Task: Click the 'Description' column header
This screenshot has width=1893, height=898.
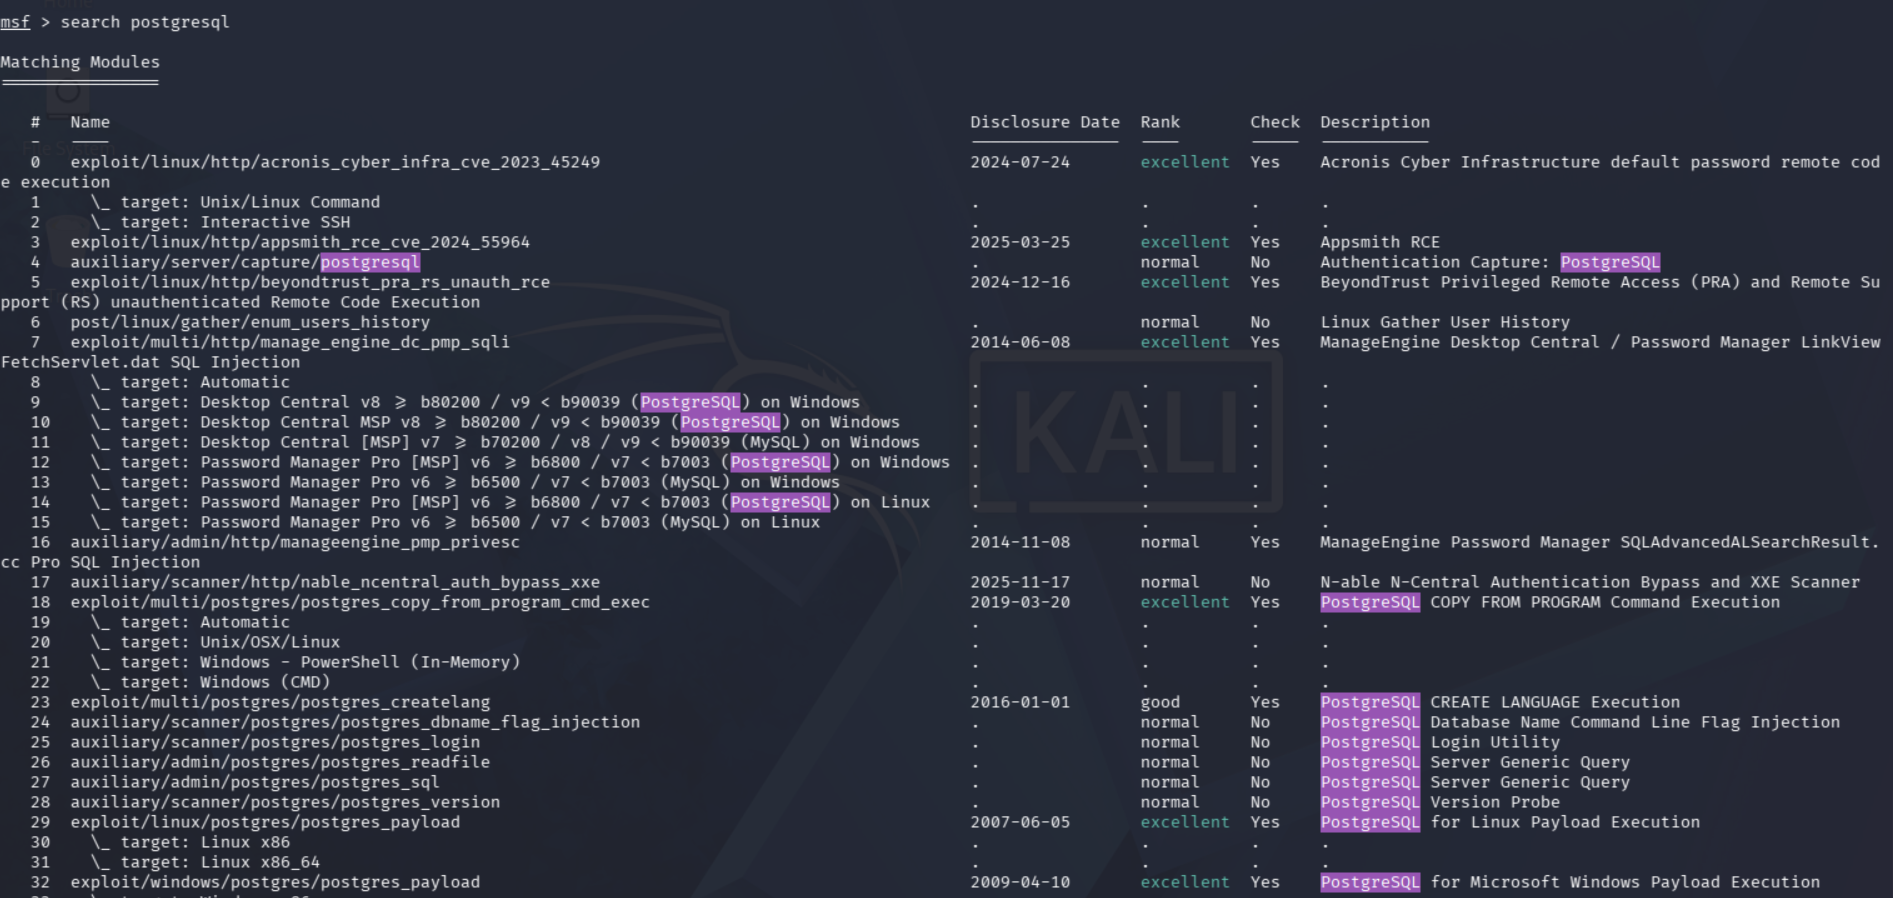Action: [x=1375, y=122]
